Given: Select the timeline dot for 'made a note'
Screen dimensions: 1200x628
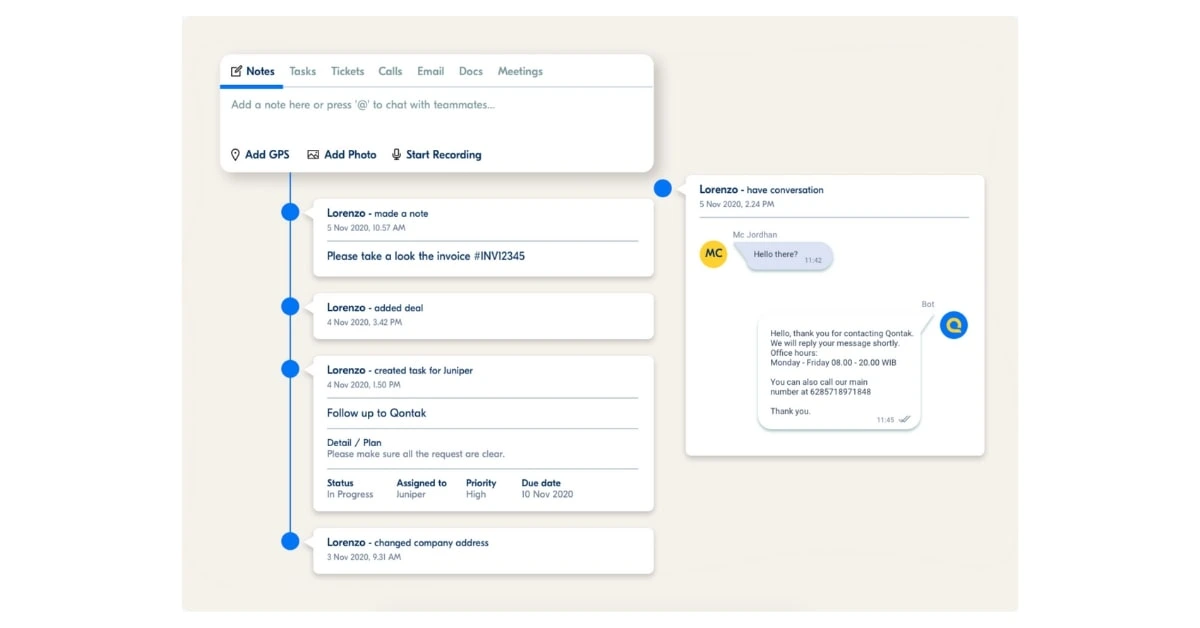Looking at the screenshot, I should (290, 212).
